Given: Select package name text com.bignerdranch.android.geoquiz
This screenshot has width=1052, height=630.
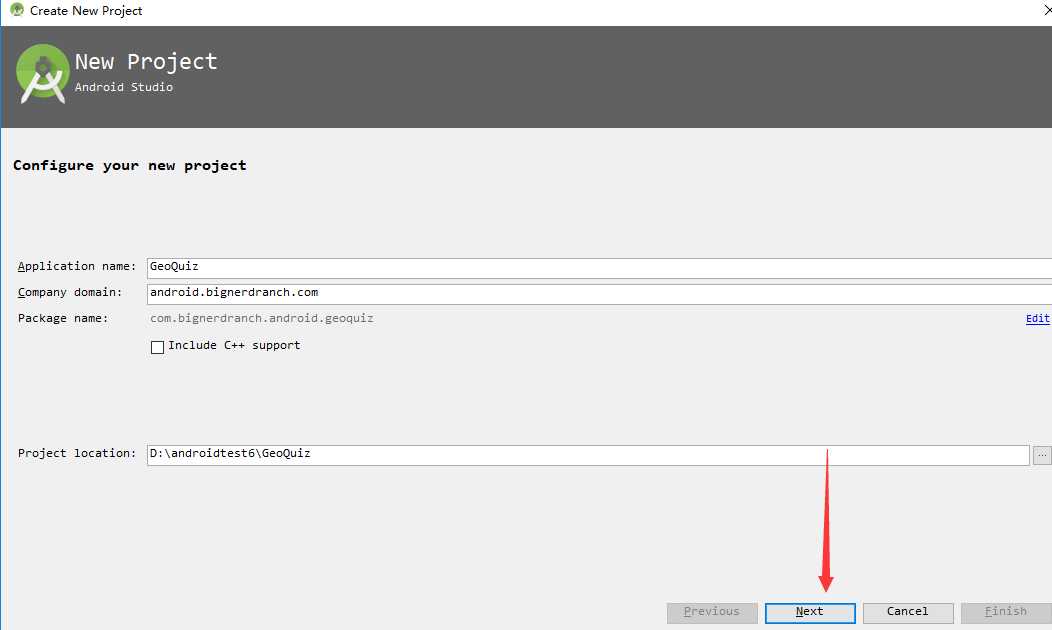Looking at the screenshot, I should pyautogui.click(x=262, y=319).
